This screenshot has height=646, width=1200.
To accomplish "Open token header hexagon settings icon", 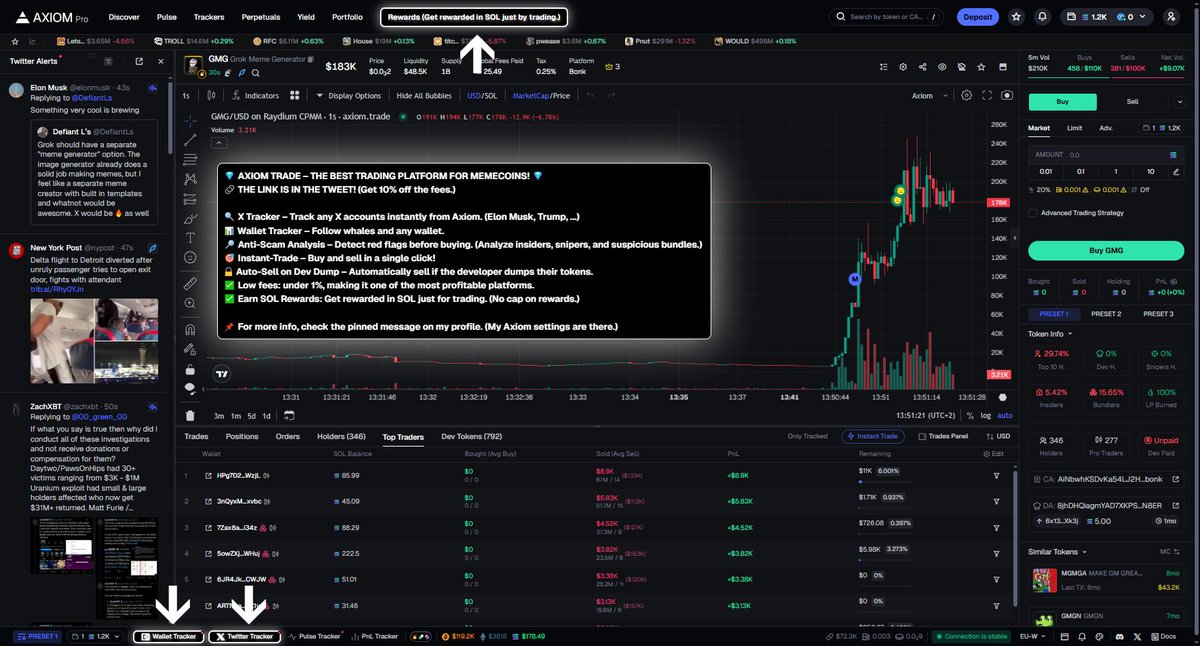I will click(x=903, y=67).
